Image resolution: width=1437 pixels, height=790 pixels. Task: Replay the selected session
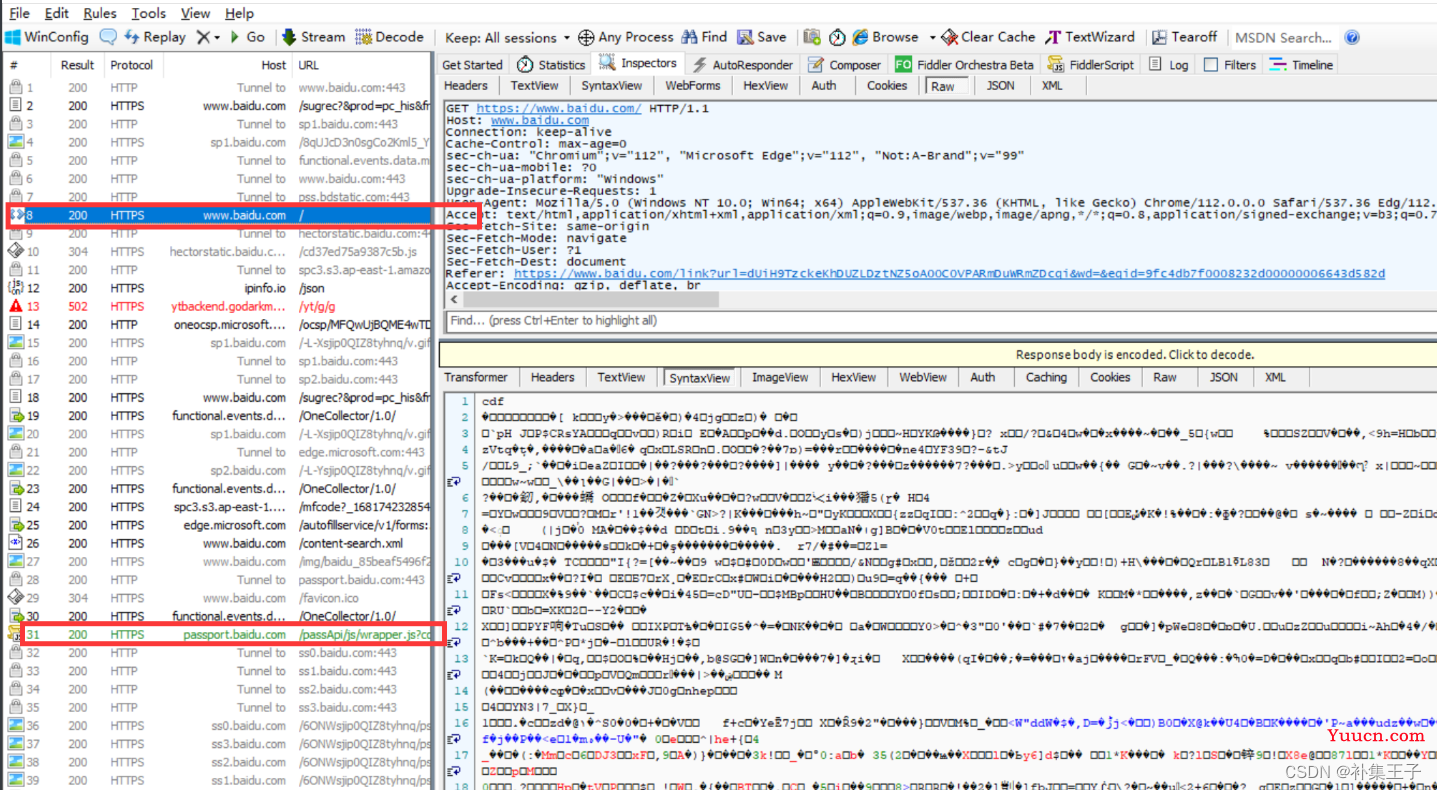tap(156, 37)
